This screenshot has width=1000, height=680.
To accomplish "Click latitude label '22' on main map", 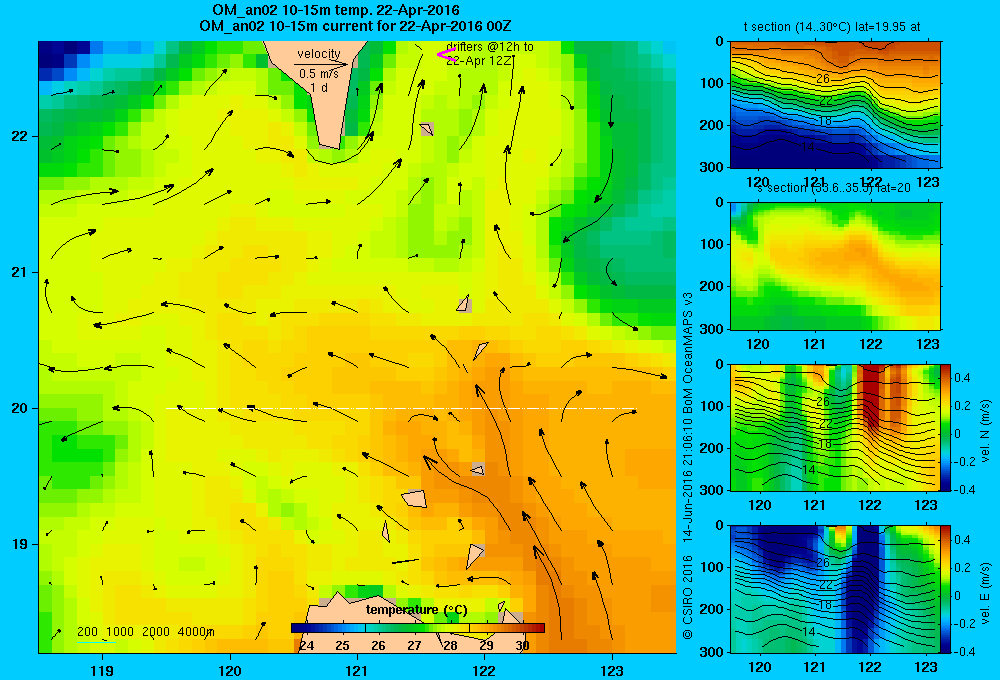I will [x=20, y=137].
